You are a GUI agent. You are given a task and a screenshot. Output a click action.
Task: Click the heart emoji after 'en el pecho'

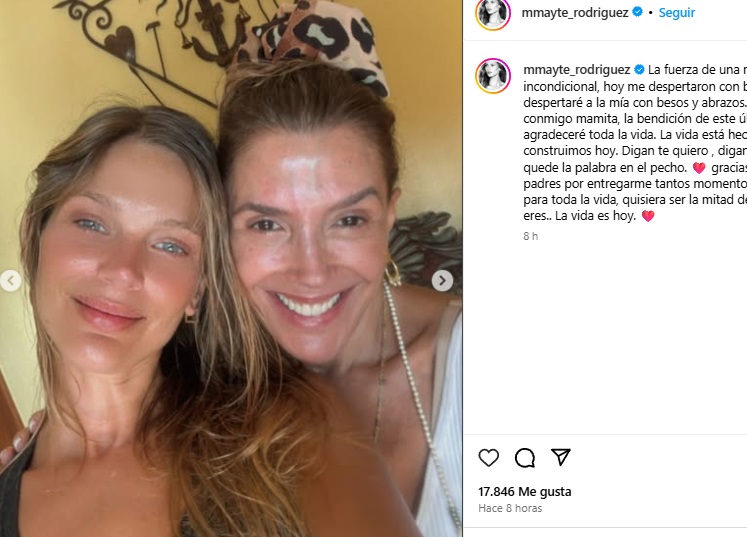(x=699, y=168)
